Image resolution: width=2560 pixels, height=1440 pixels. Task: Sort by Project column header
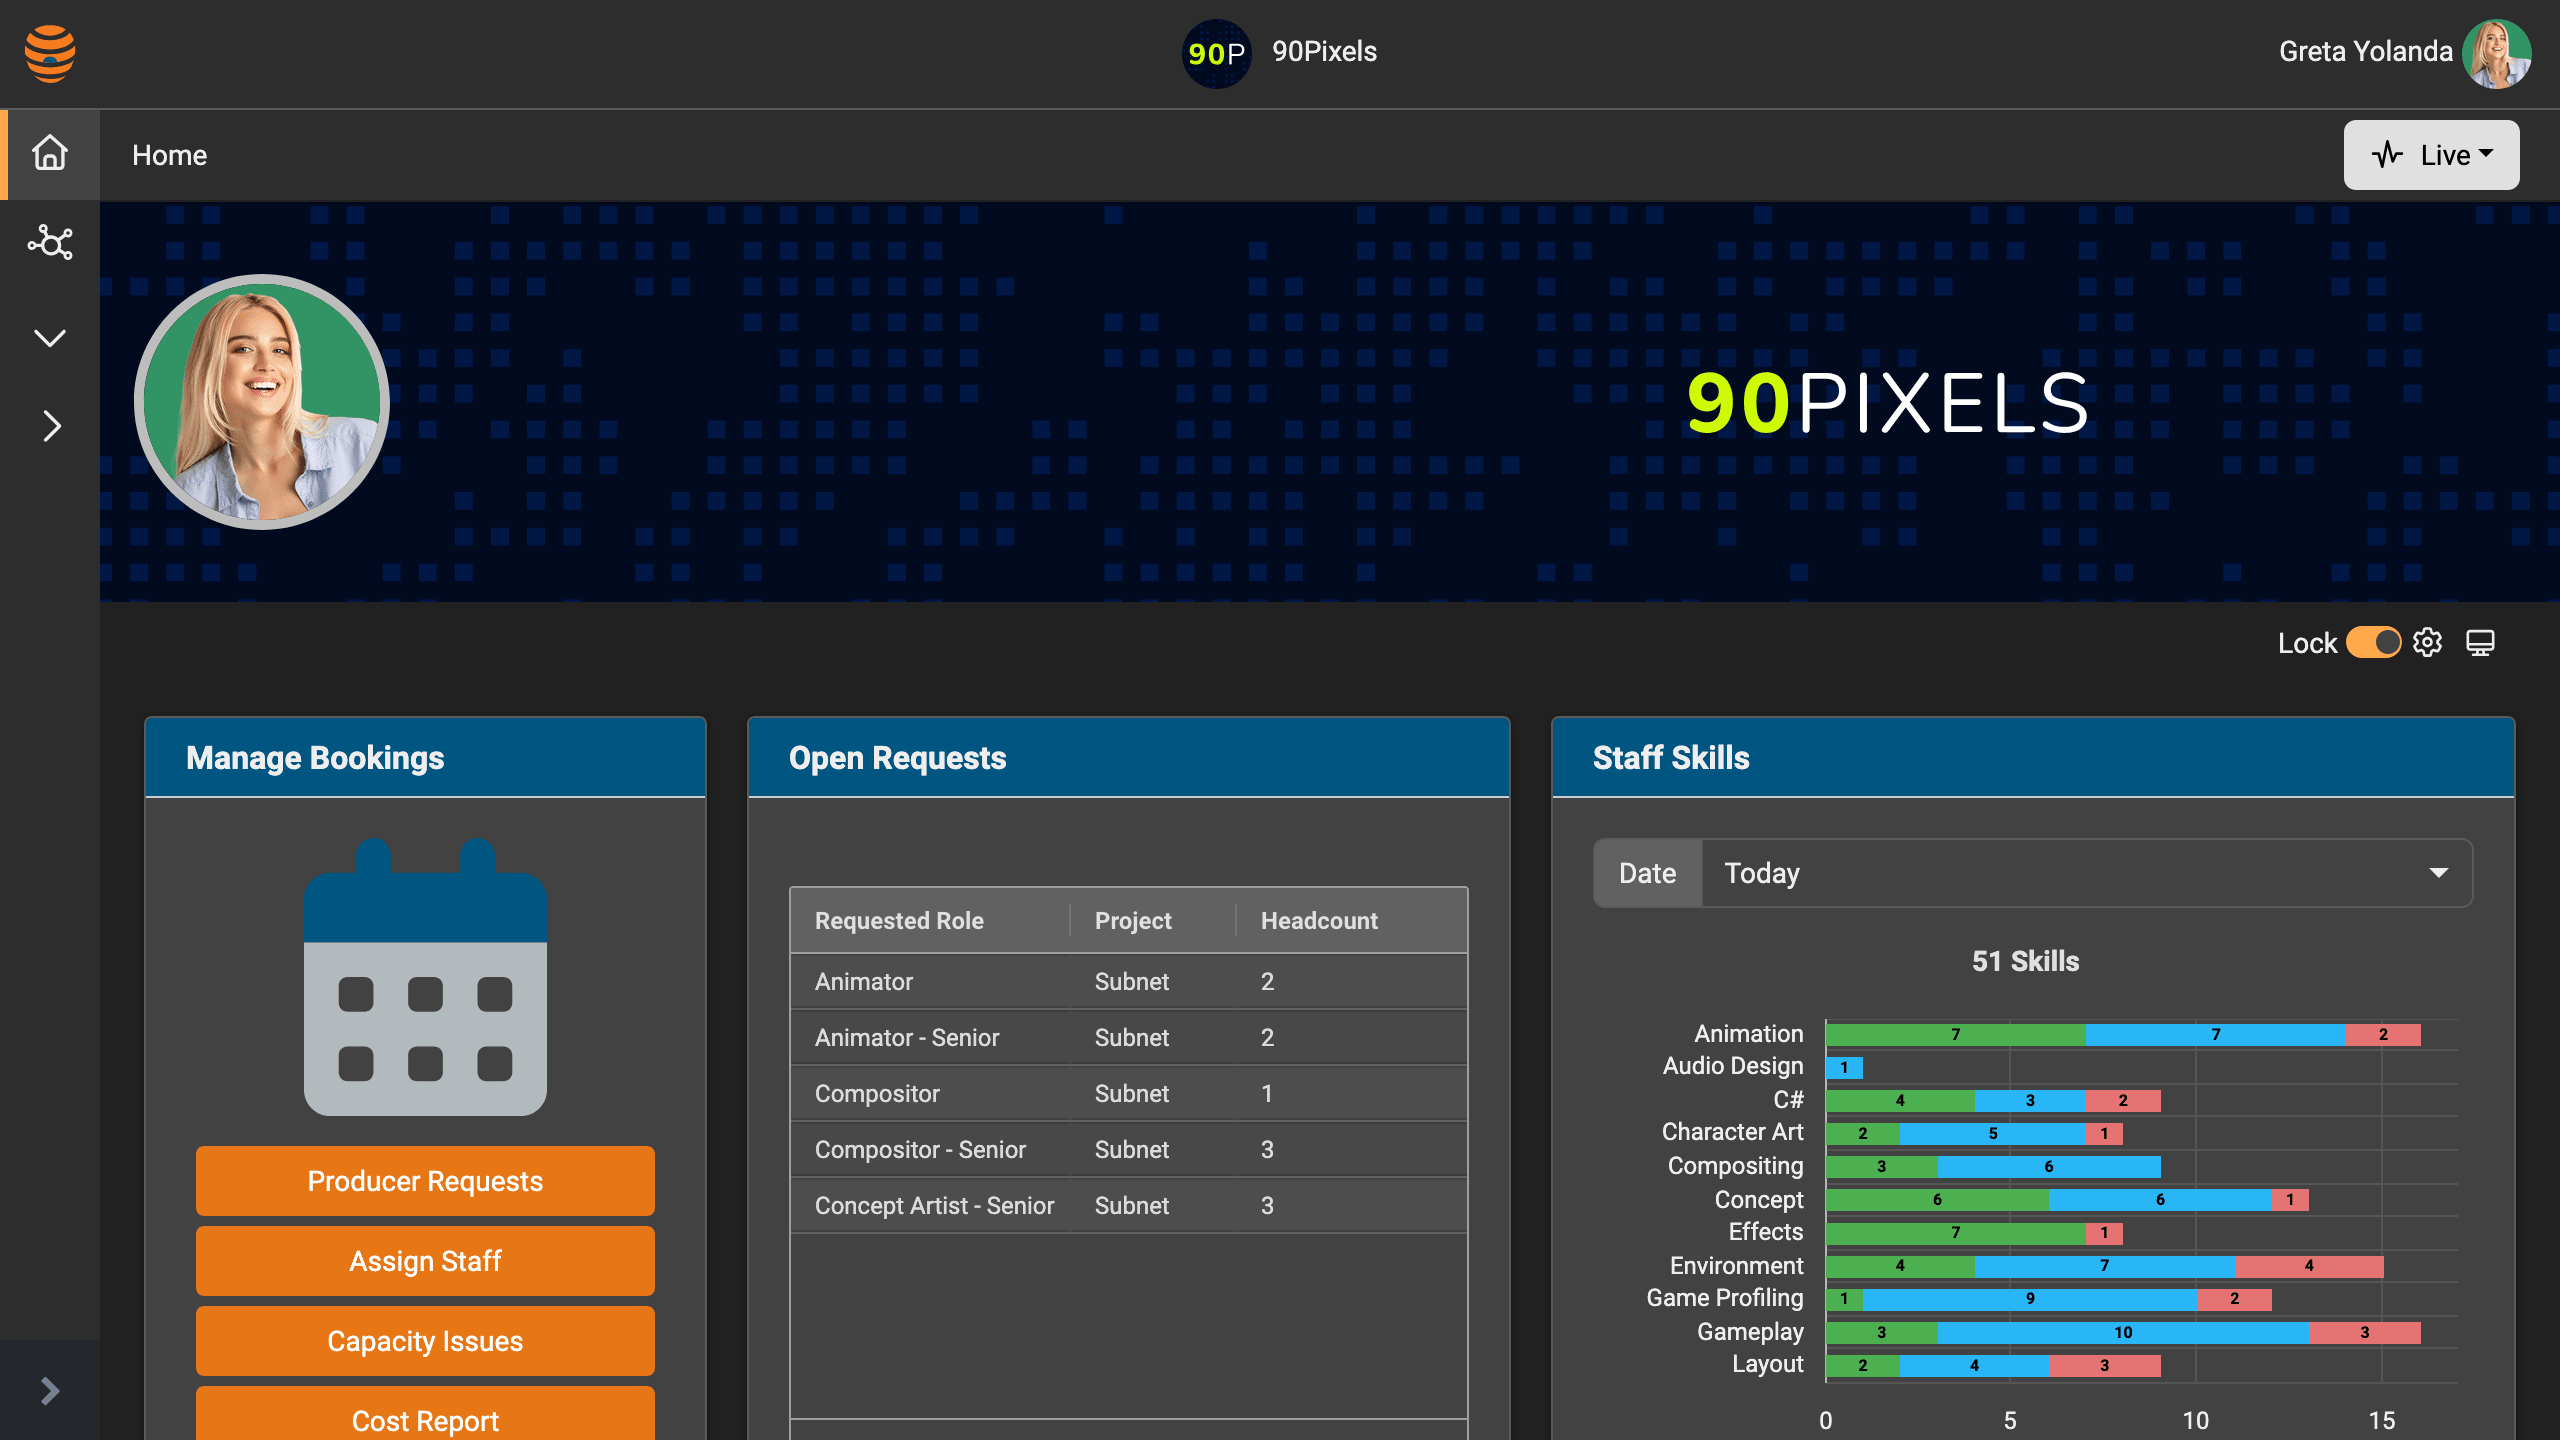click(1153, 921)
